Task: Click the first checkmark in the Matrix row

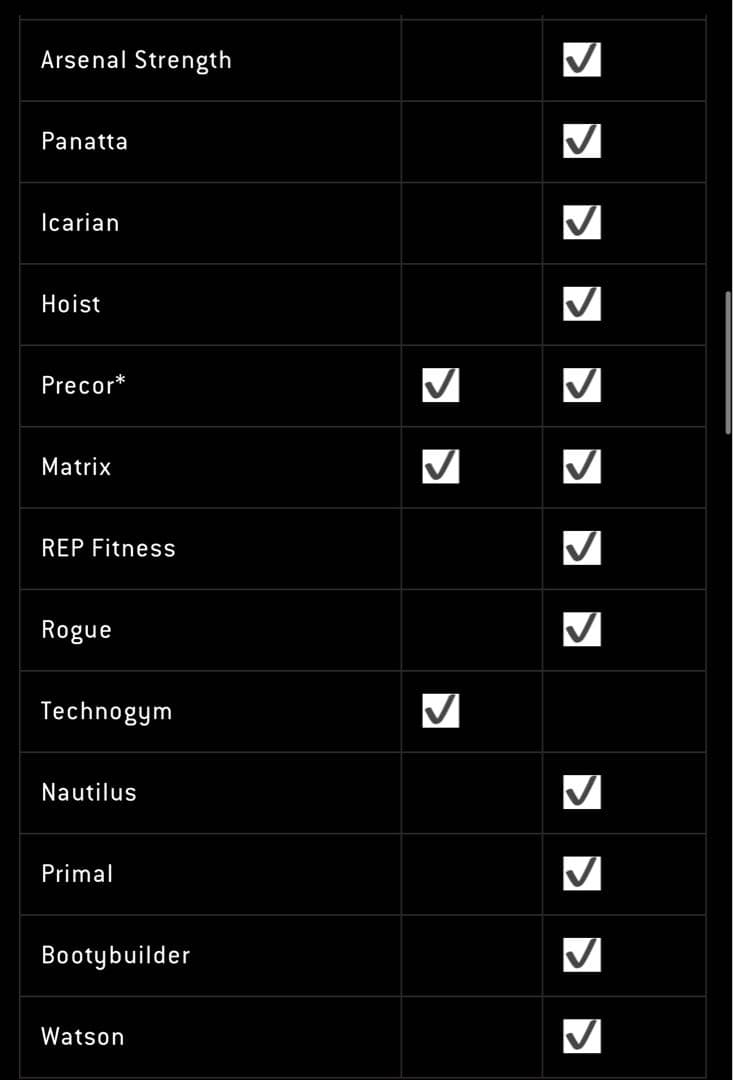Action: 441,466
